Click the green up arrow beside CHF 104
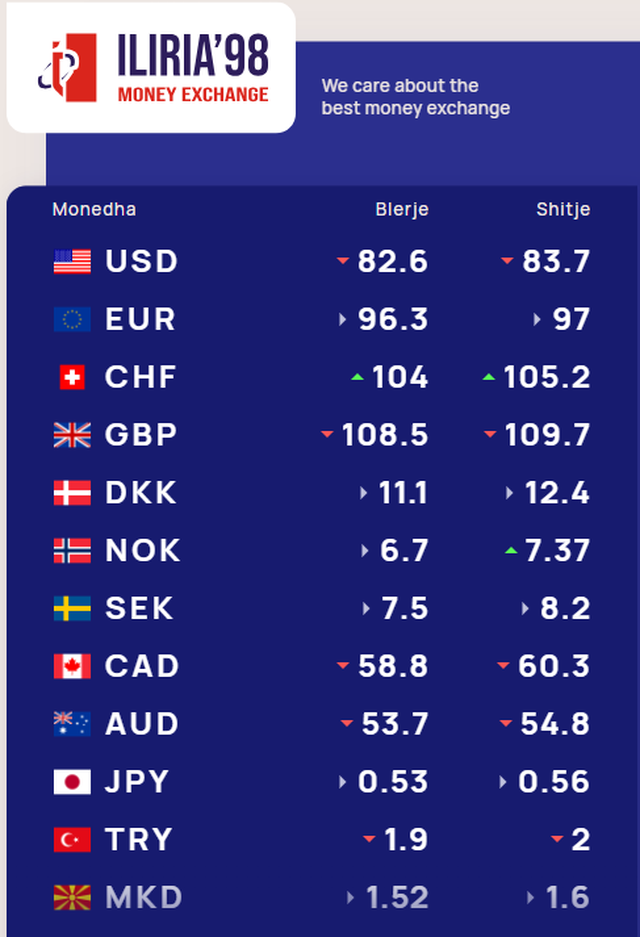 (x=357, y=378)
